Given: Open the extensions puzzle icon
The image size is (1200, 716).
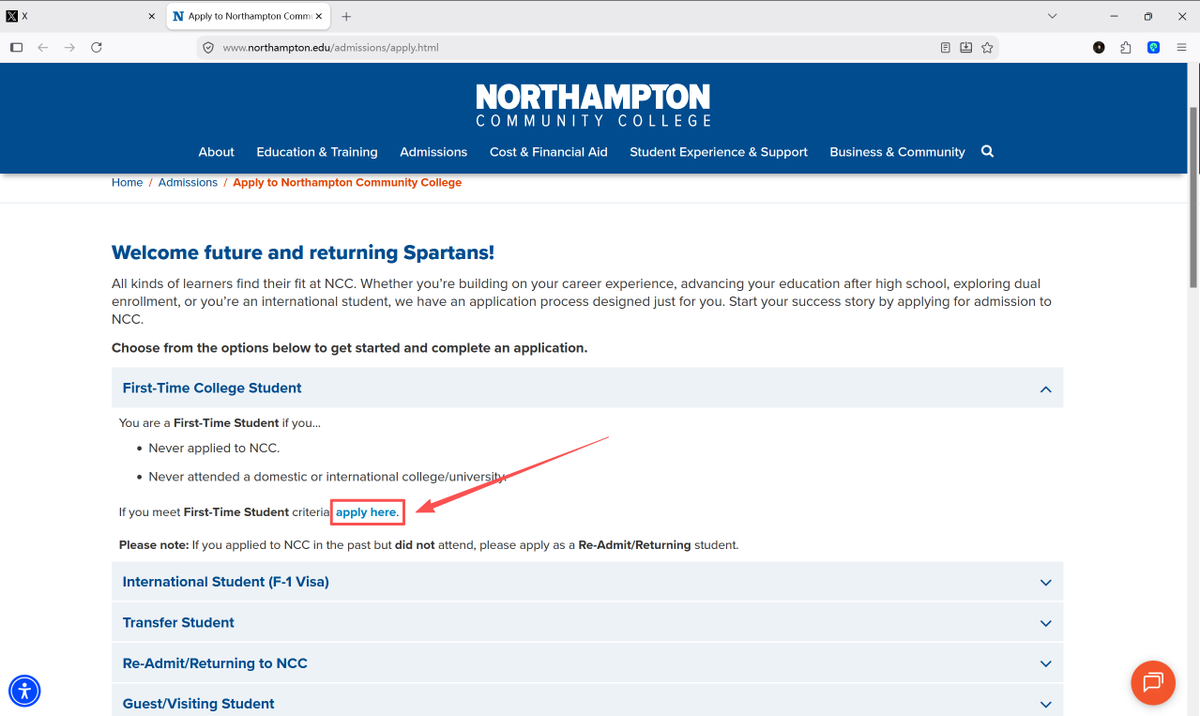Looking at the screenshot, I should [1126, 47].
